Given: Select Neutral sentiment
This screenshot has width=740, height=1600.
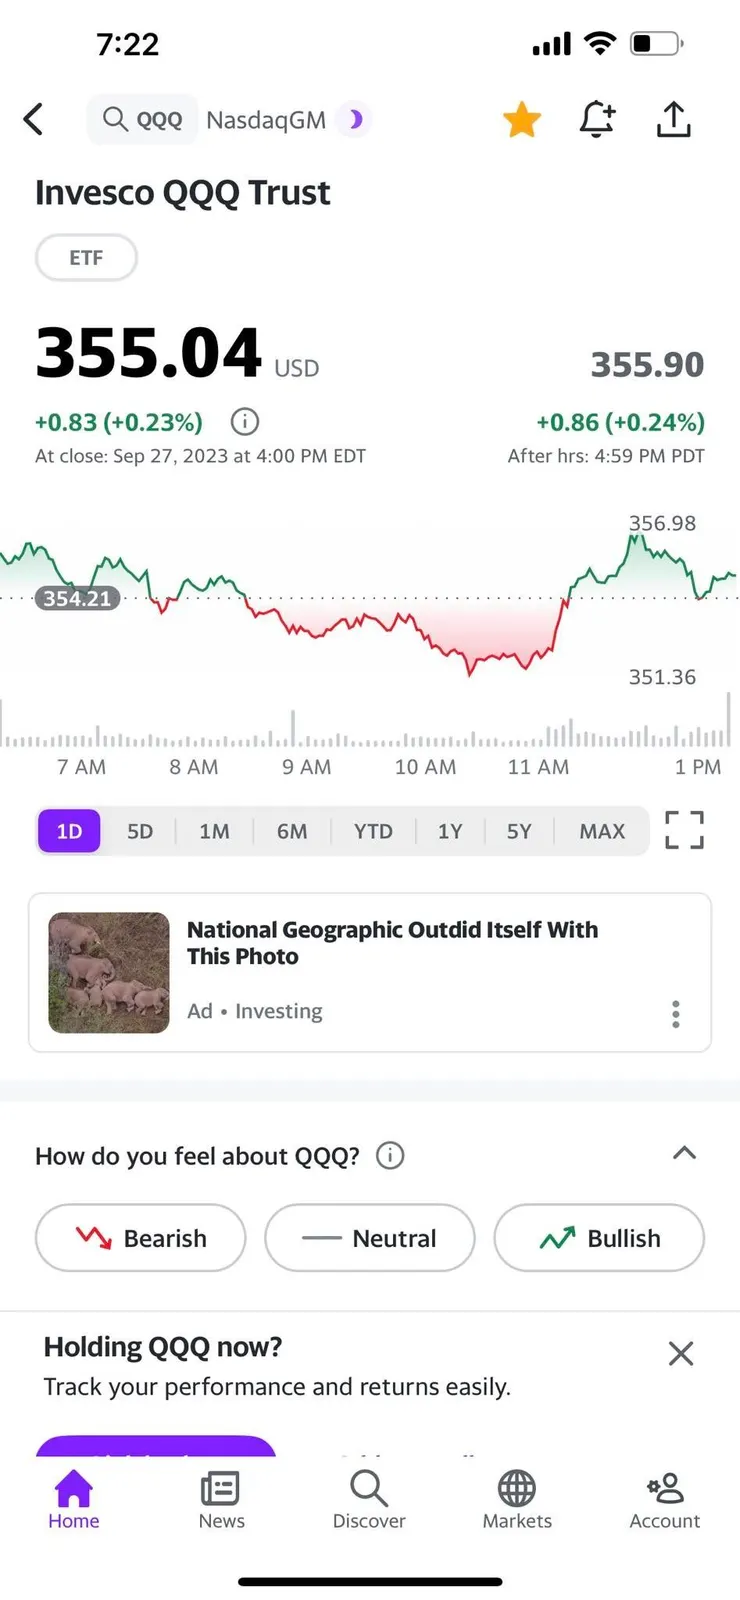Looking at the screenshot, I should 369,1238.
